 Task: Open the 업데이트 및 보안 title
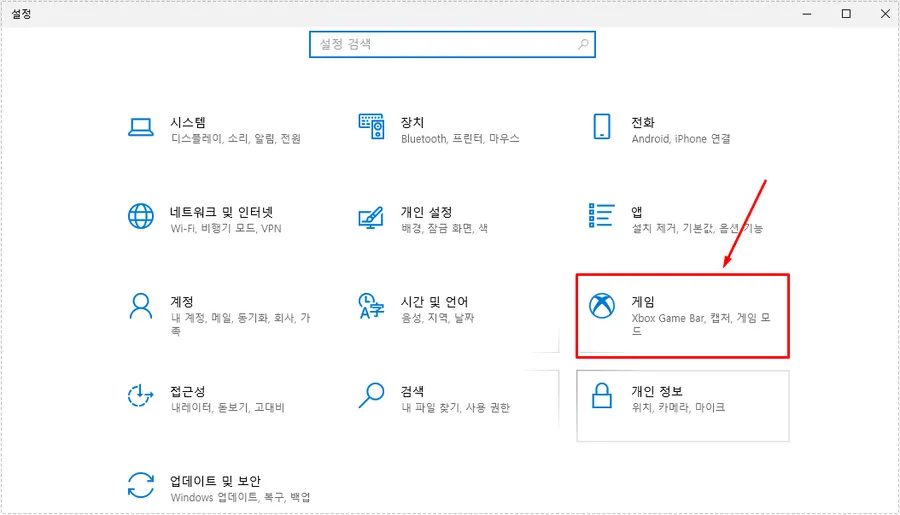tap(215, 481)
